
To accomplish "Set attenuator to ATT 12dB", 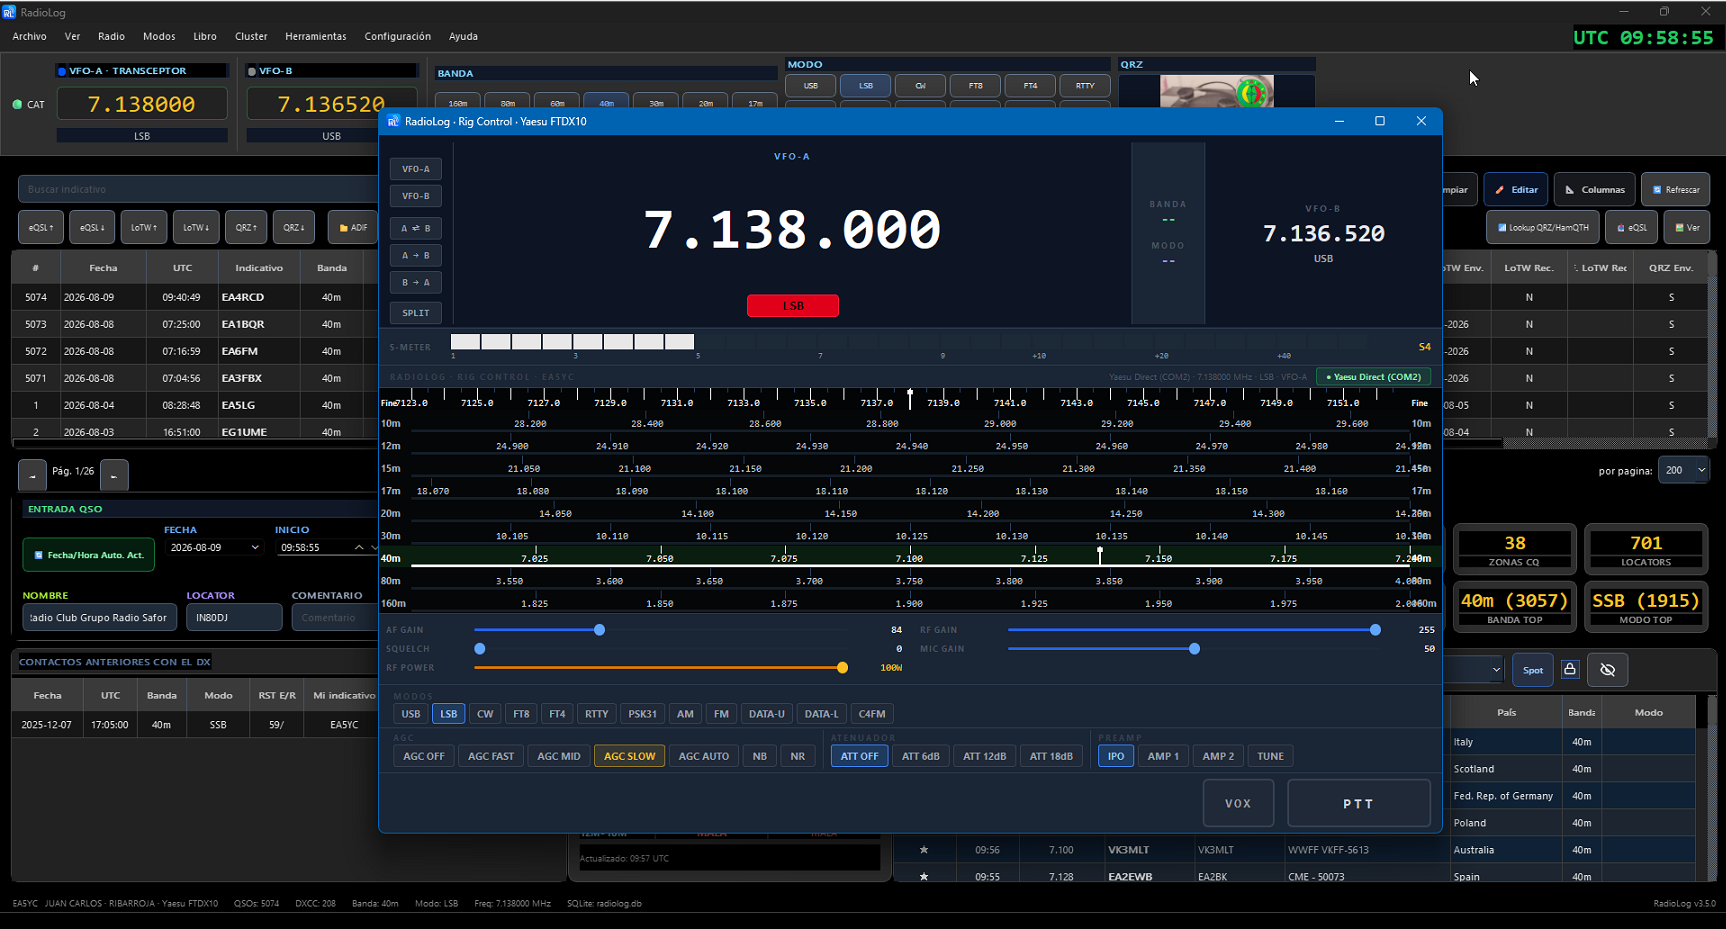I will coord(984,756).
